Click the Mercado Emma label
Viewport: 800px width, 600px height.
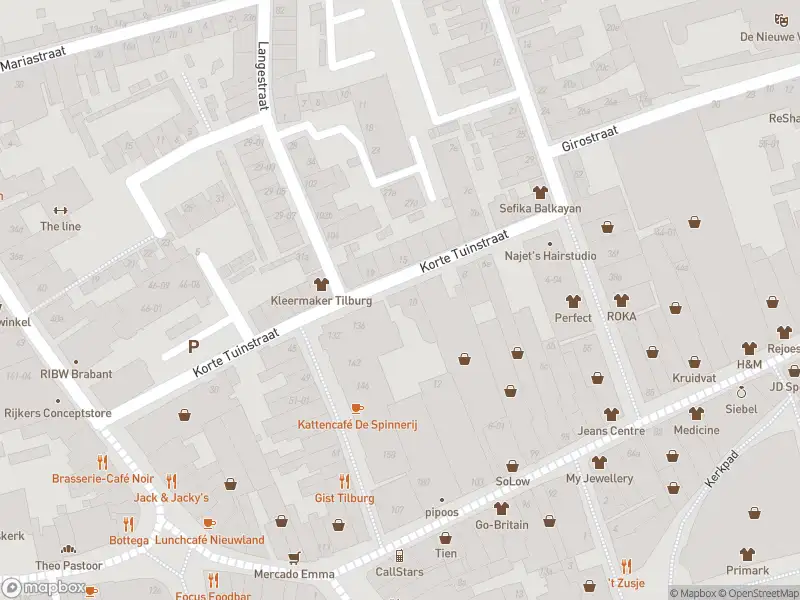point(294,574)
